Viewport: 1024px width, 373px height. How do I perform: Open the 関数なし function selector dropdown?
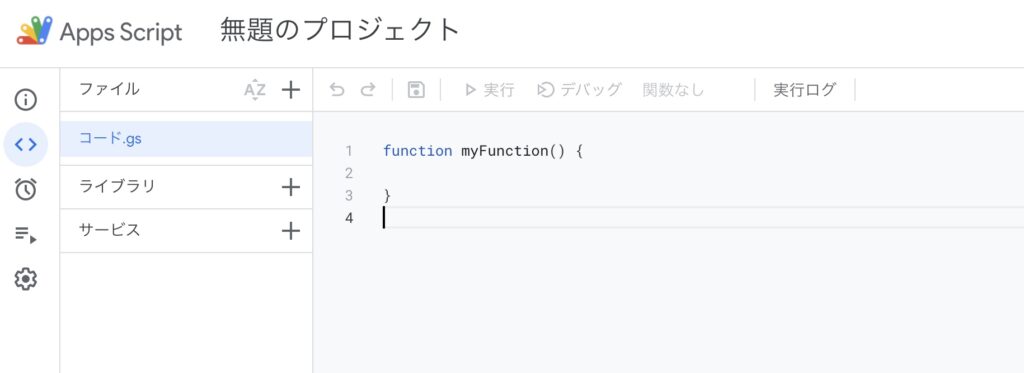(x=673, y=90)
